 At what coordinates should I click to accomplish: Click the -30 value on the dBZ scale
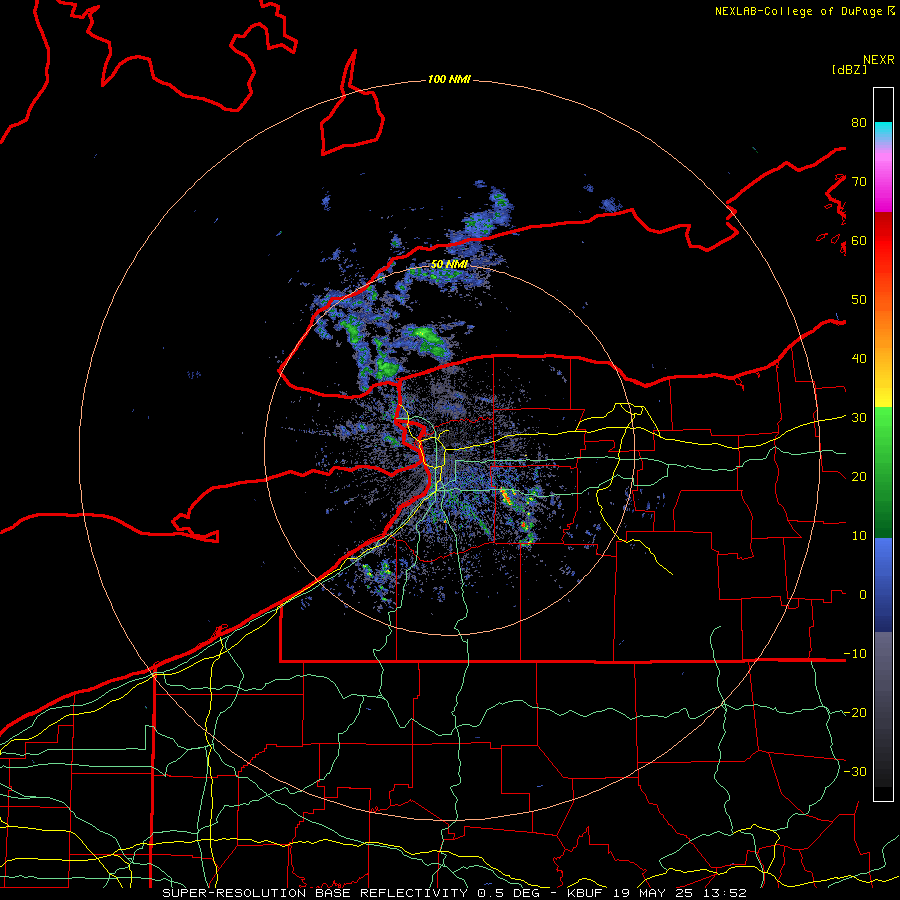point(855,771)
